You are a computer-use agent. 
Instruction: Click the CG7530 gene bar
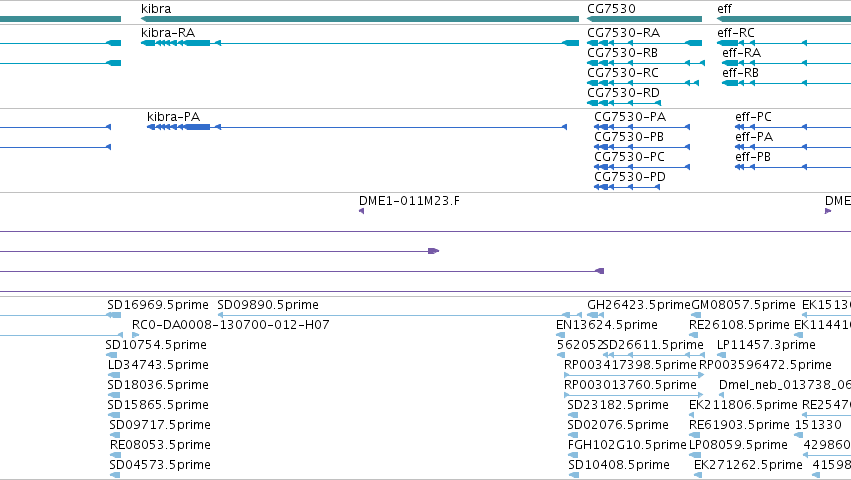644,19
